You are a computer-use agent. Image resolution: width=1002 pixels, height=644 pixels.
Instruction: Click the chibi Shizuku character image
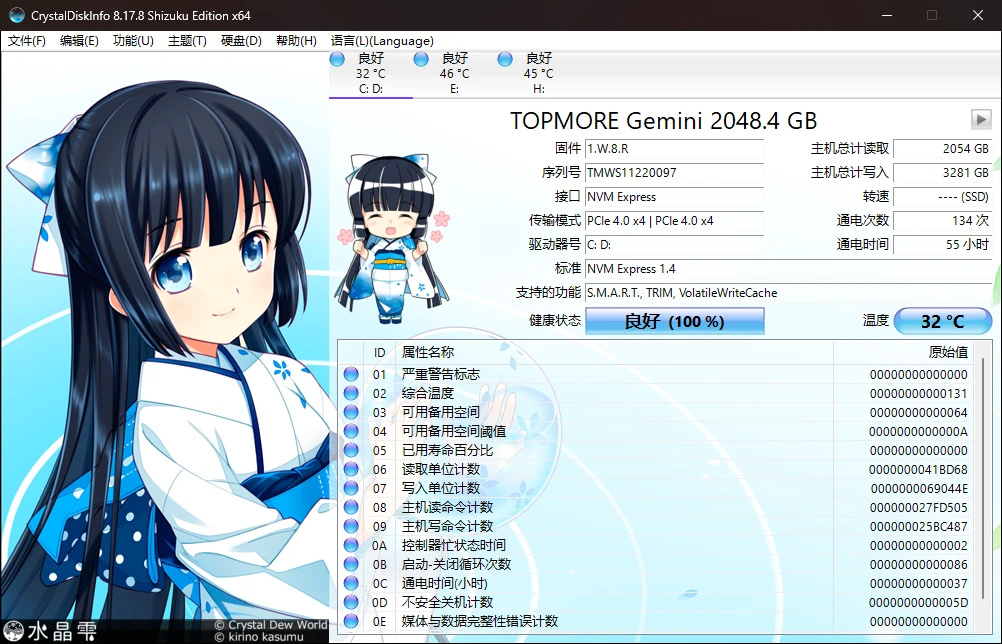tap(392, 238)
